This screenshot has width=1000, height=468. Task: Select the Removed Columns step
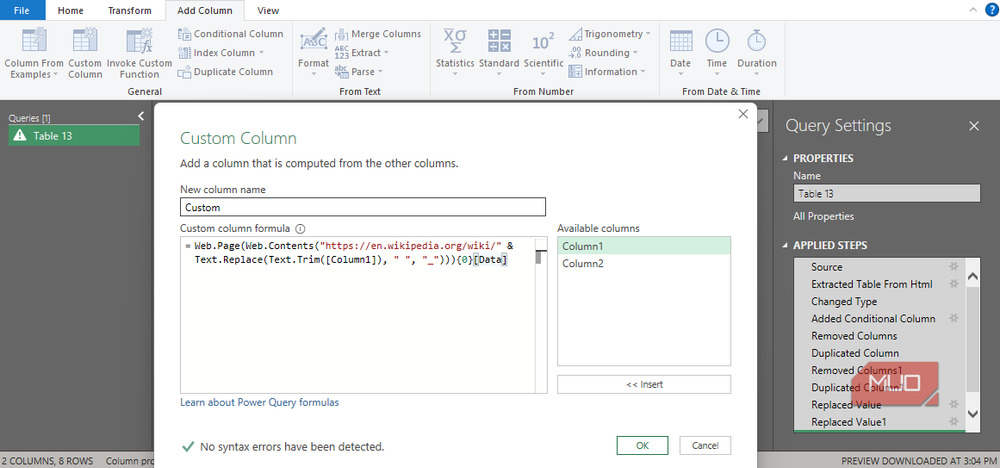click(854, 336)
